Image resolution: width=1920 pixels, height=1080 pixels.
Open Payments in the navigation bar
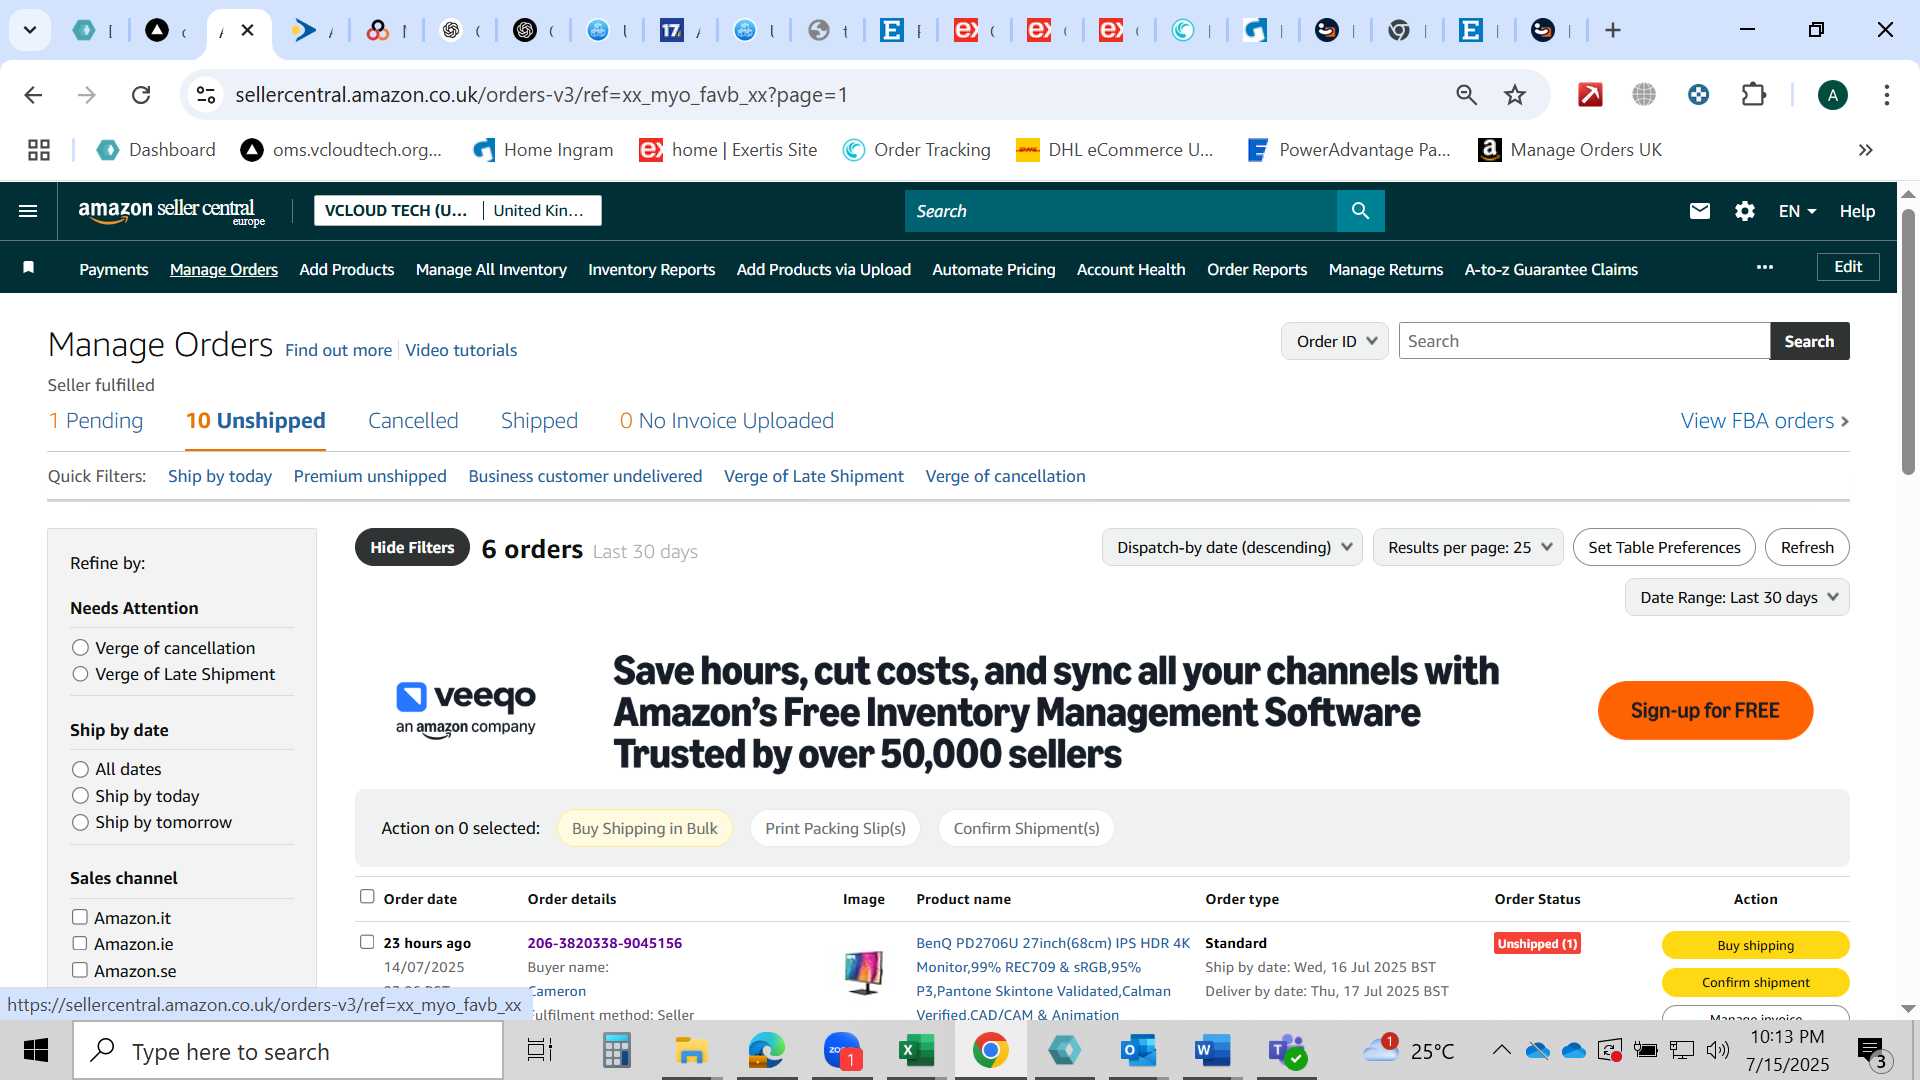pos(114,269)
